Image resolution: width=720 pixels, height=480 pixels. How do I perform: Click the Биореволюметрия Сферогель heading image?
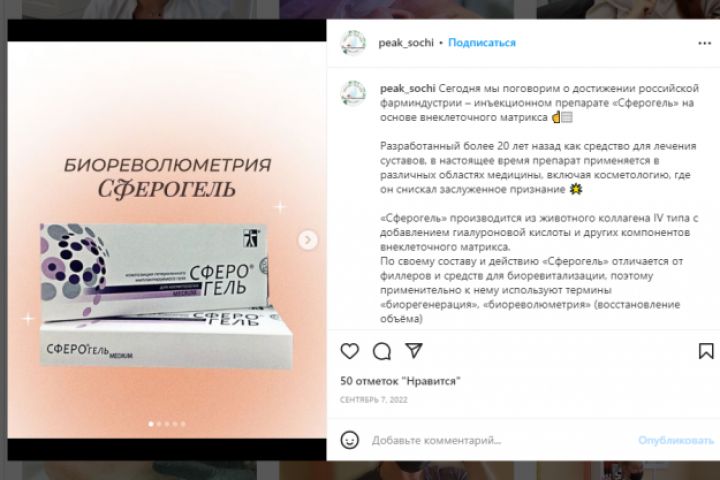tap(167, 178)
